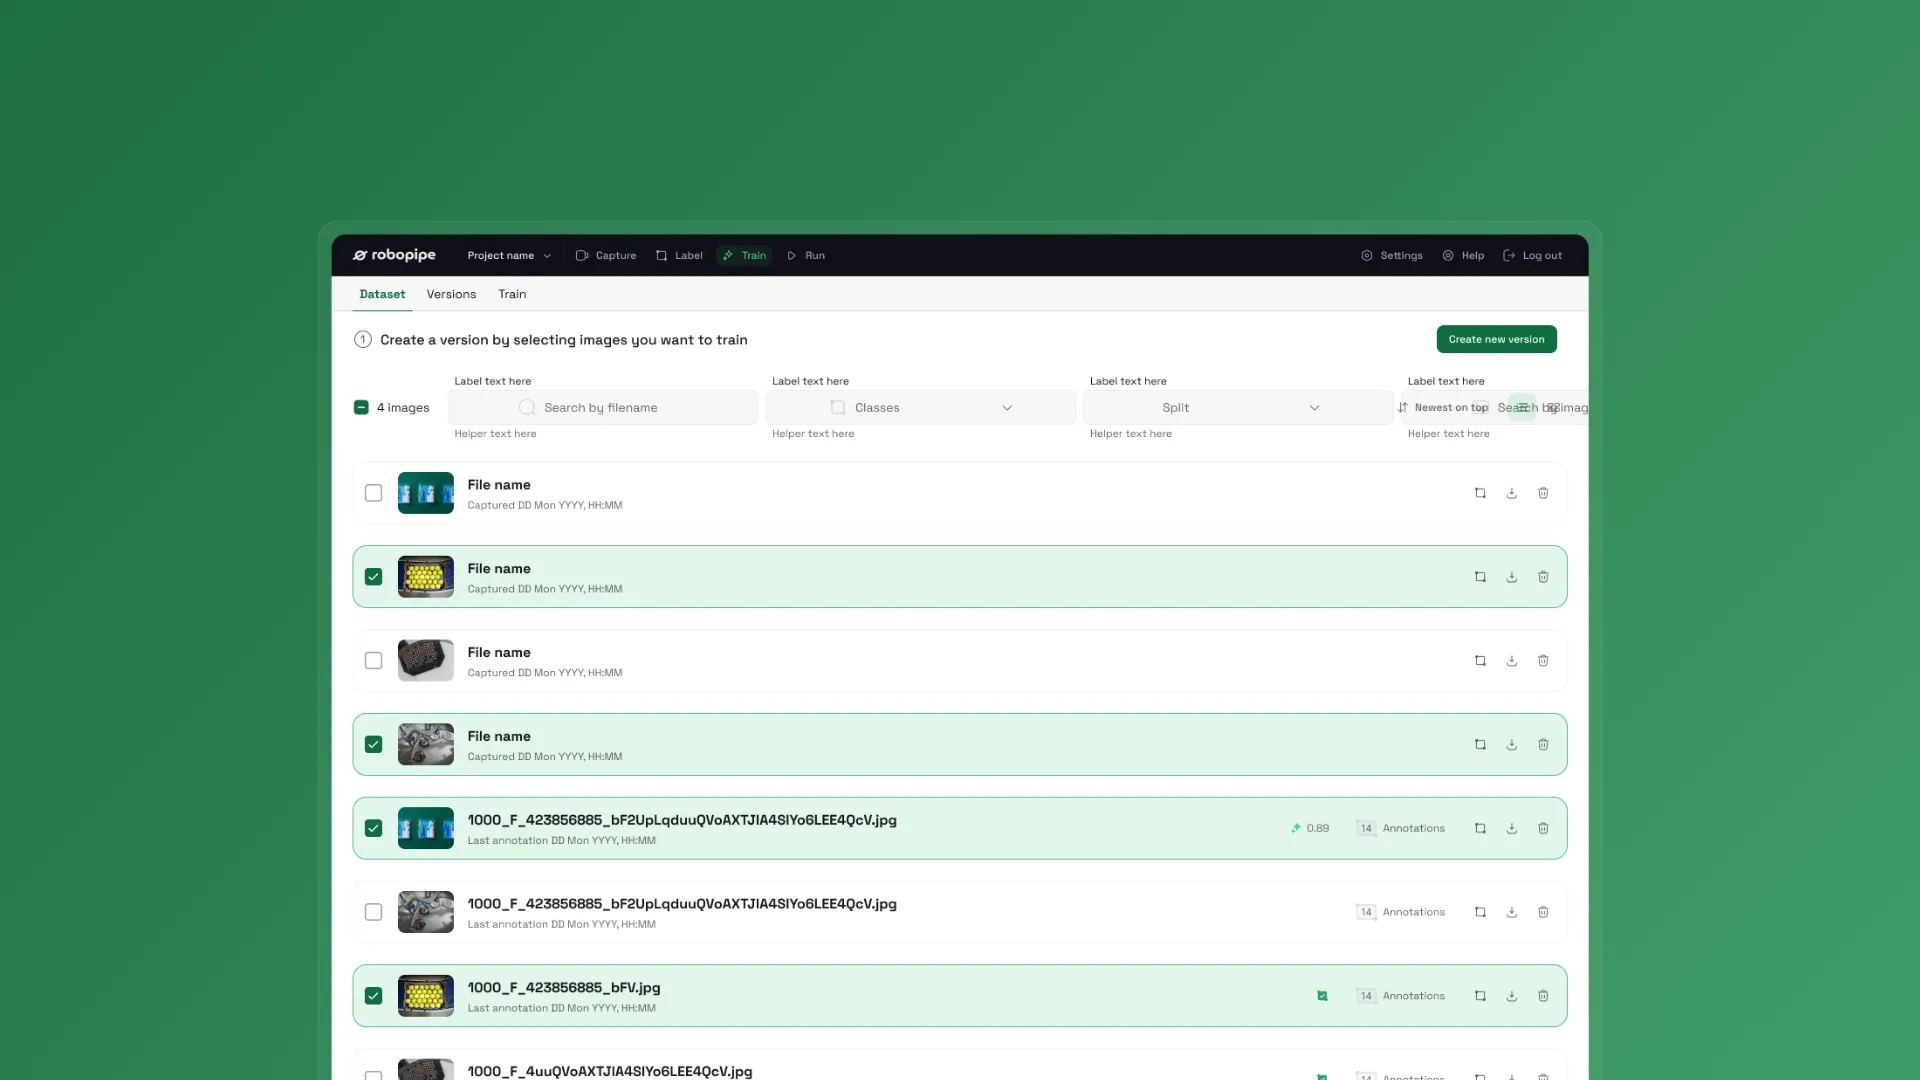Delete the image row showing the 0.89 score
Screen dimensions: 1920x1080
point(1543,828)
